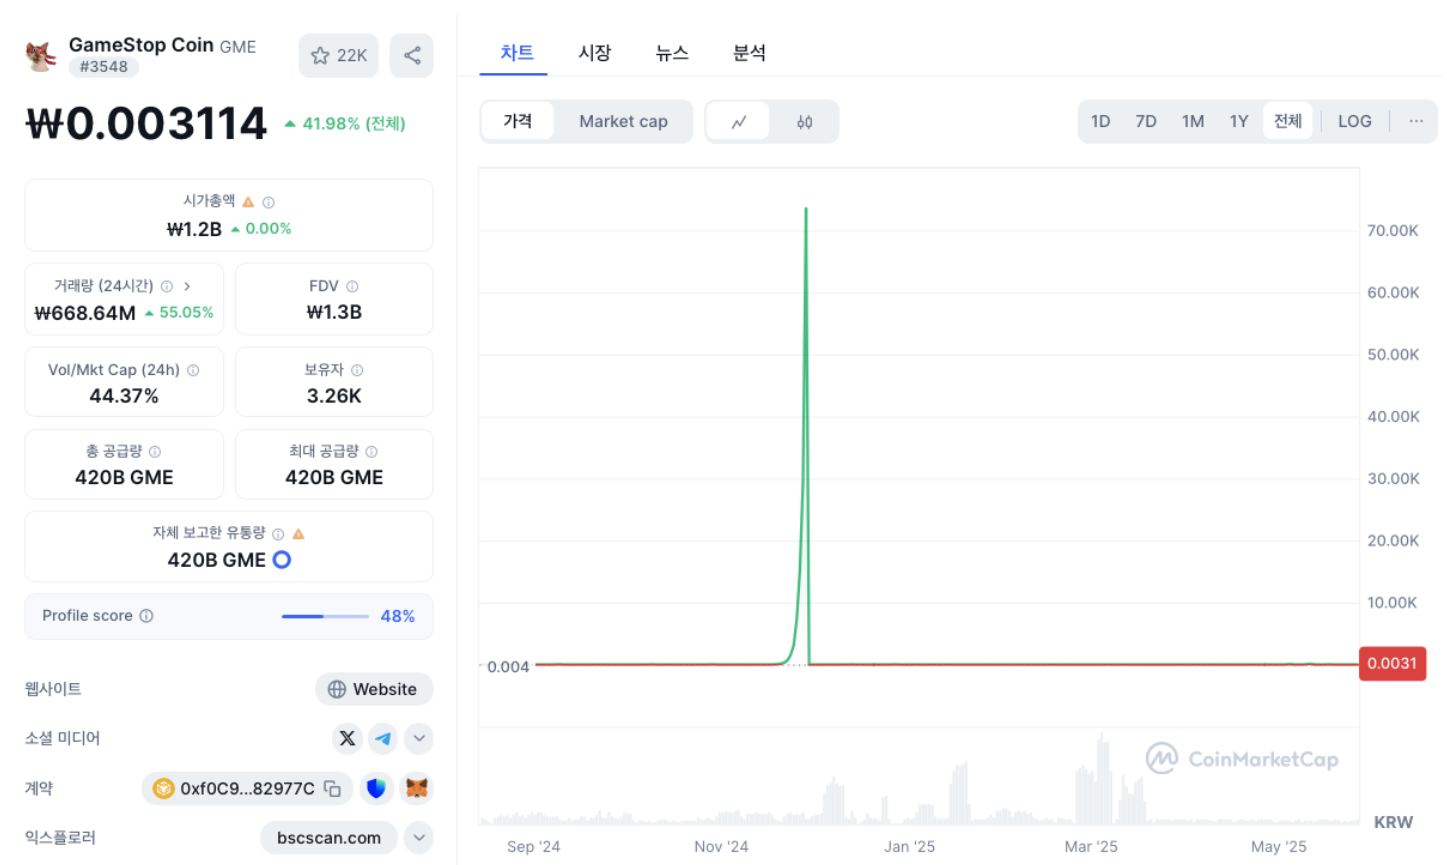Click the red 0.0031 price label
1447x865 pixels.
point(1392,663)
